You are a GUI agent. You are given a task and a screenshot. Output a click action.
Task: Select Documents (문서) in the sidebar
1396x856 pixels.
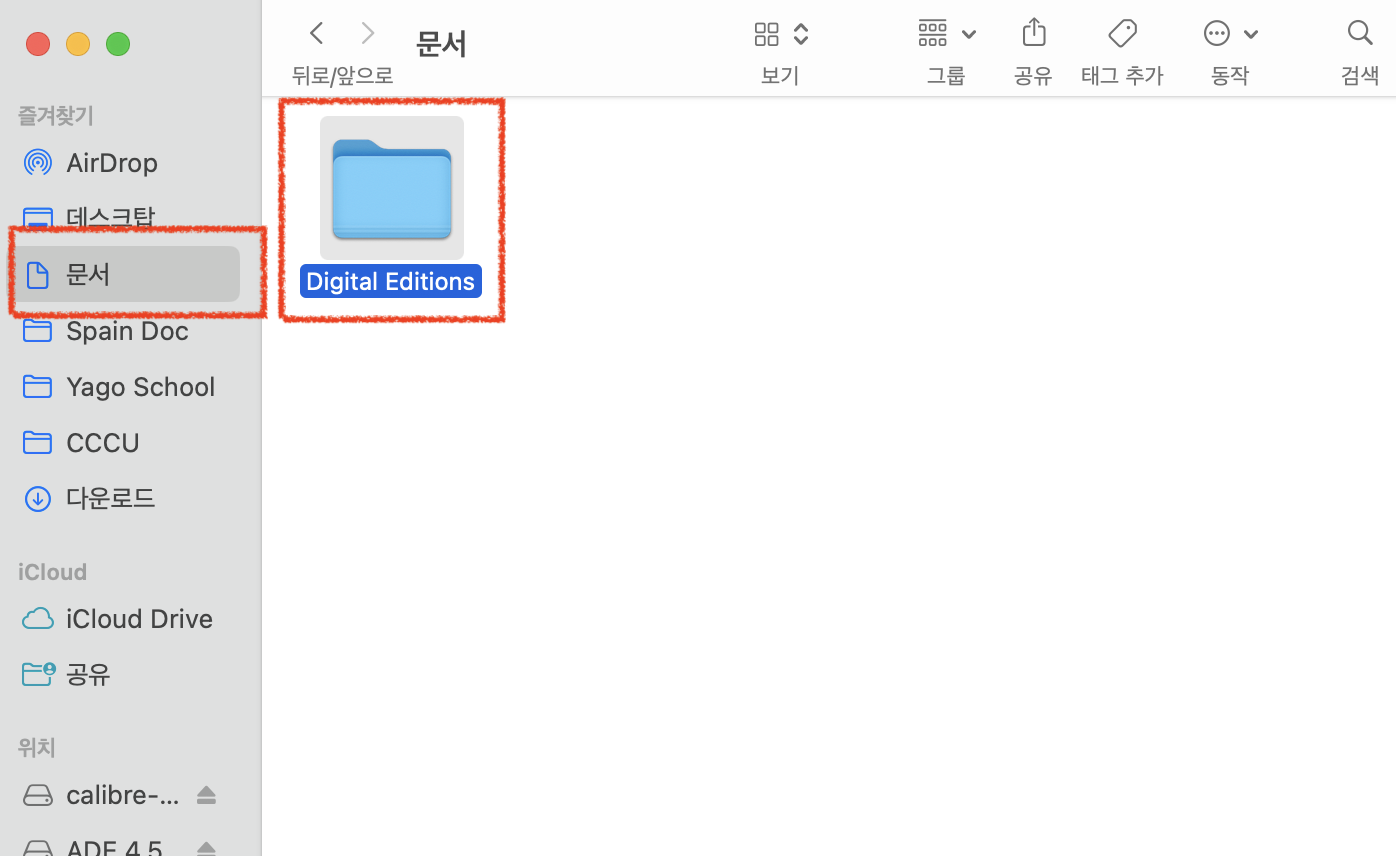click(128, 274)
